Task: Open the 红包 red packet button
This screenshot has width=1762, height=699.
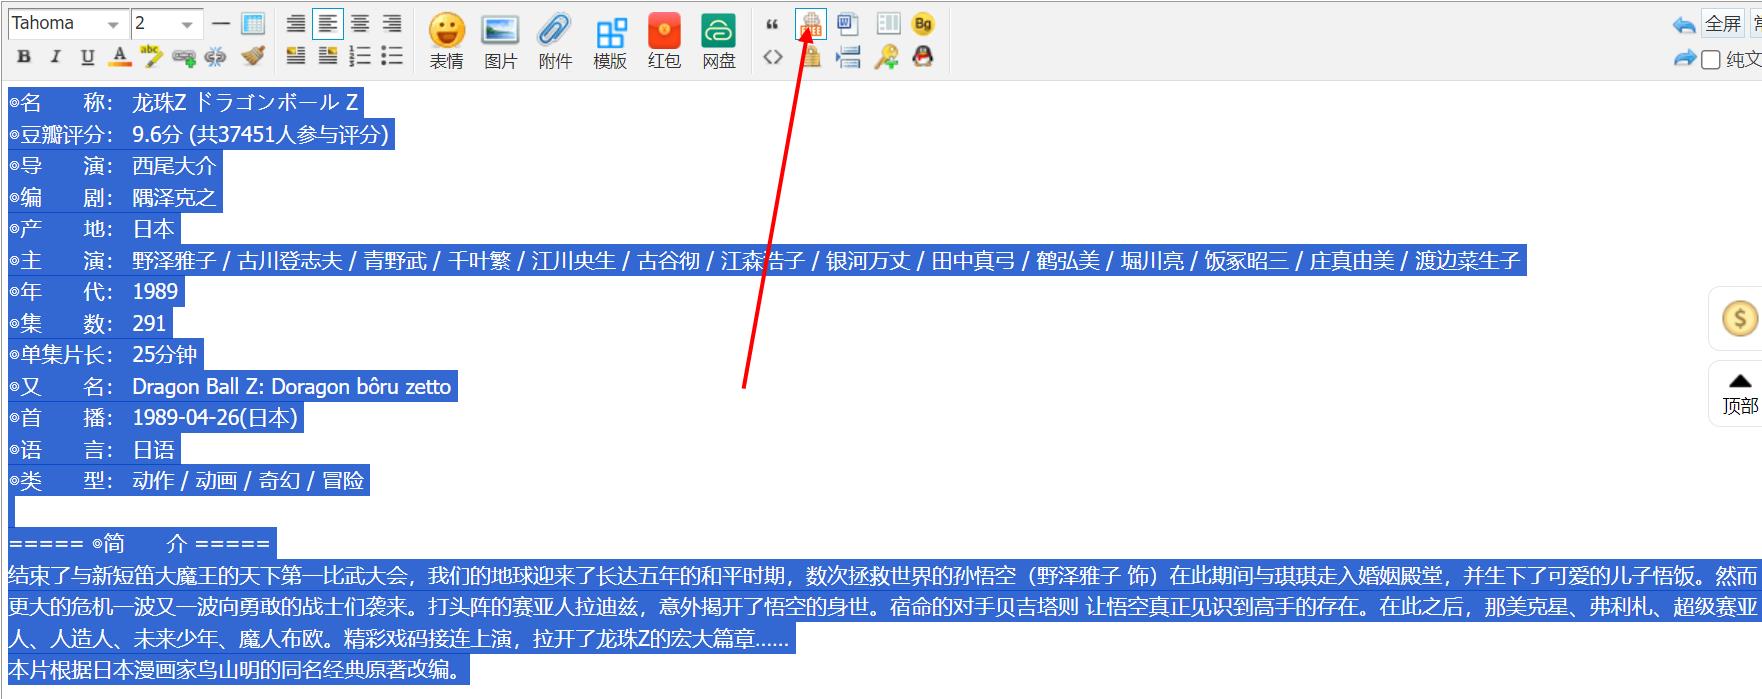Action: [x=664, y=42]
